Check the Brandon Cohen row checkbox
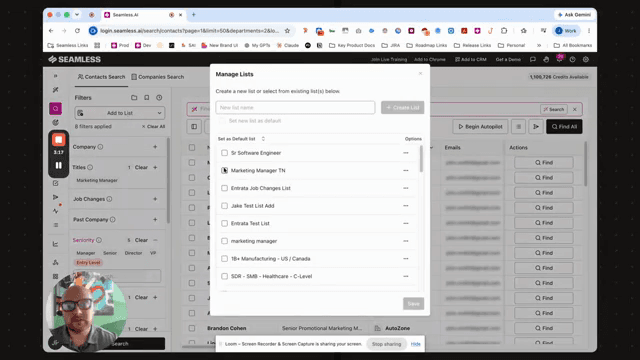640x360 pixels. pyautogui.click(x=192, y=328)
